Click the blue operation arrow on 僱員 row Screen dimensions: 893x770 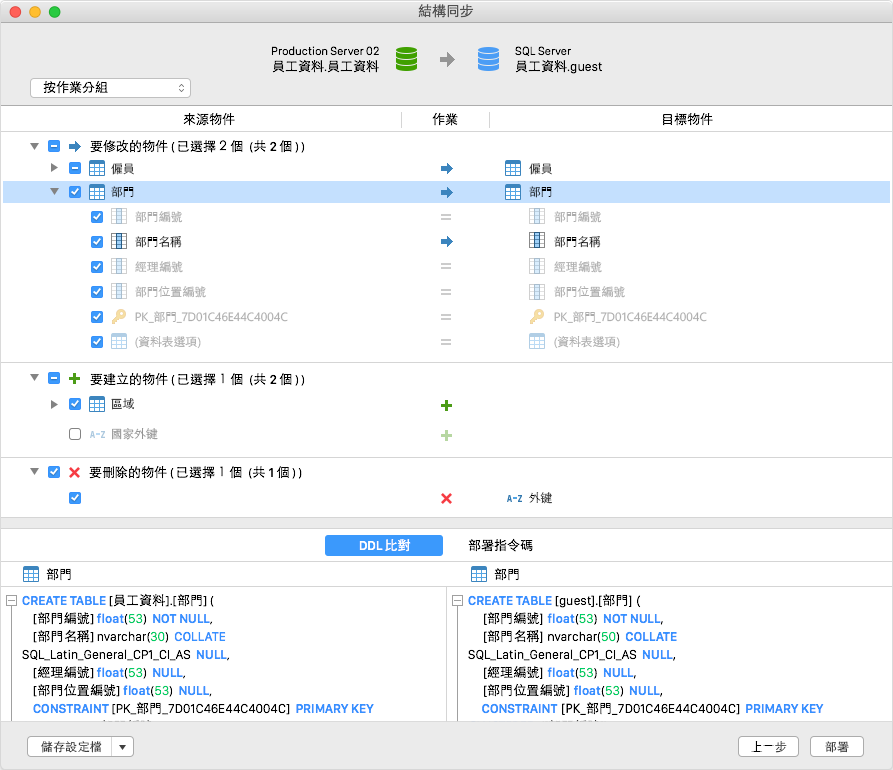click(x=446, y=169)
